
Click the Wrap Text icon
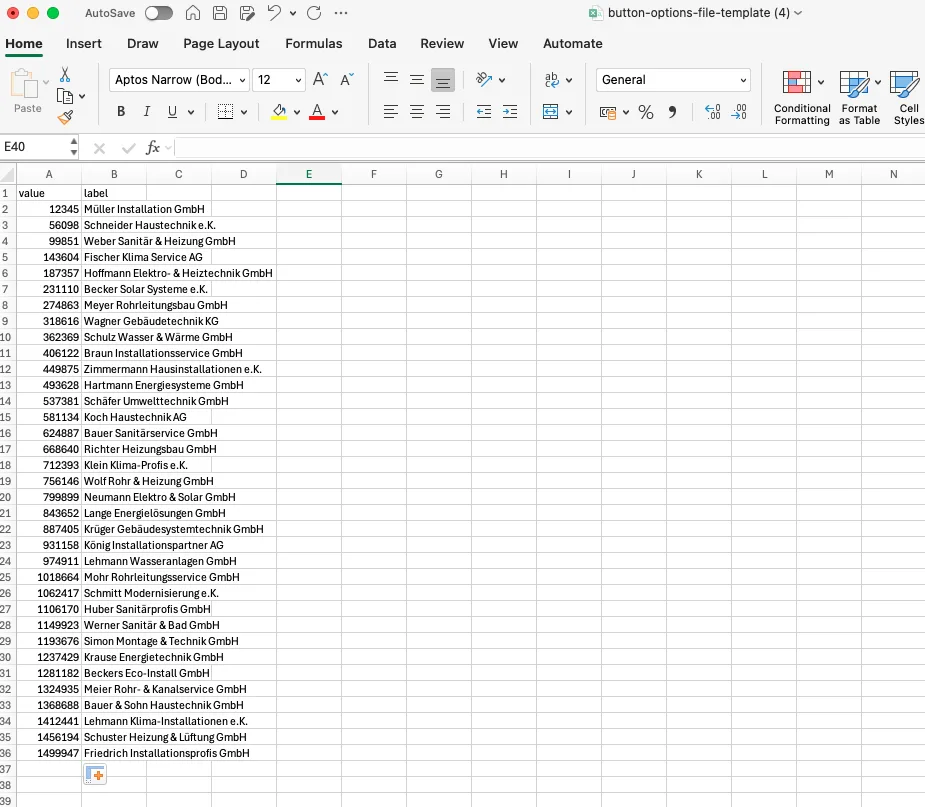(552, 80)
